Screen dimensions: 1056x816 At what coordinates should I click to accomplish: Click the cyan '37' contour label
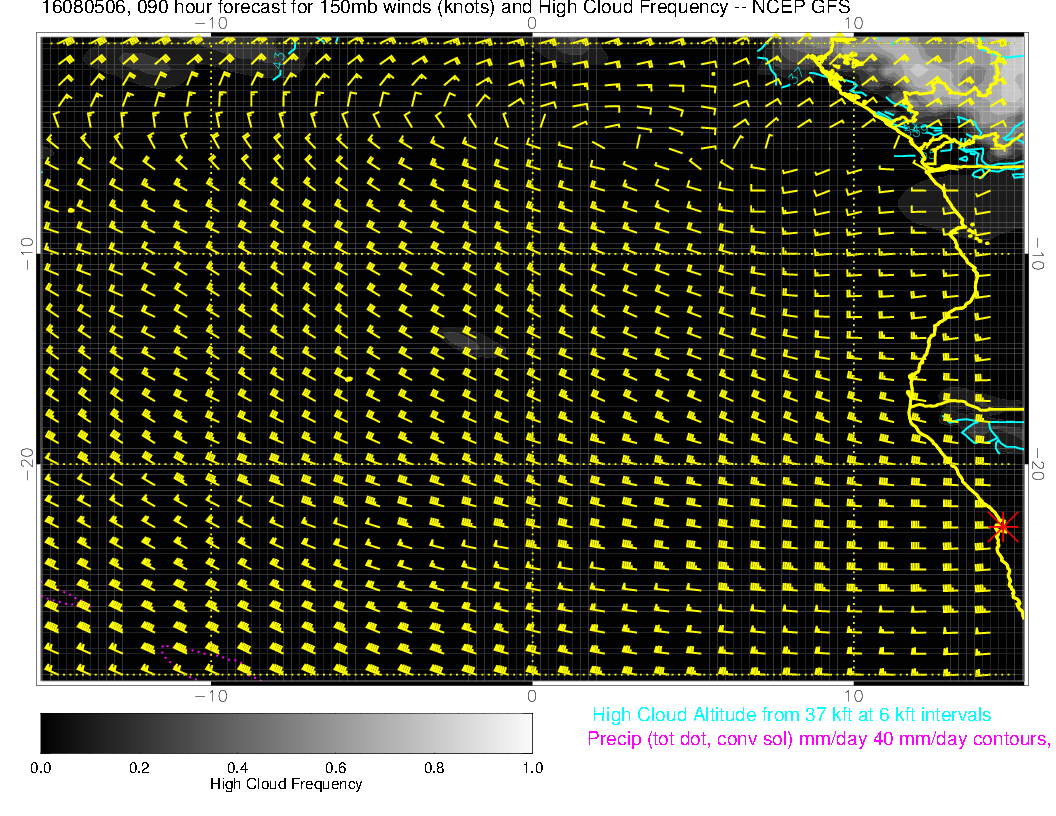(x=796, y=76)
